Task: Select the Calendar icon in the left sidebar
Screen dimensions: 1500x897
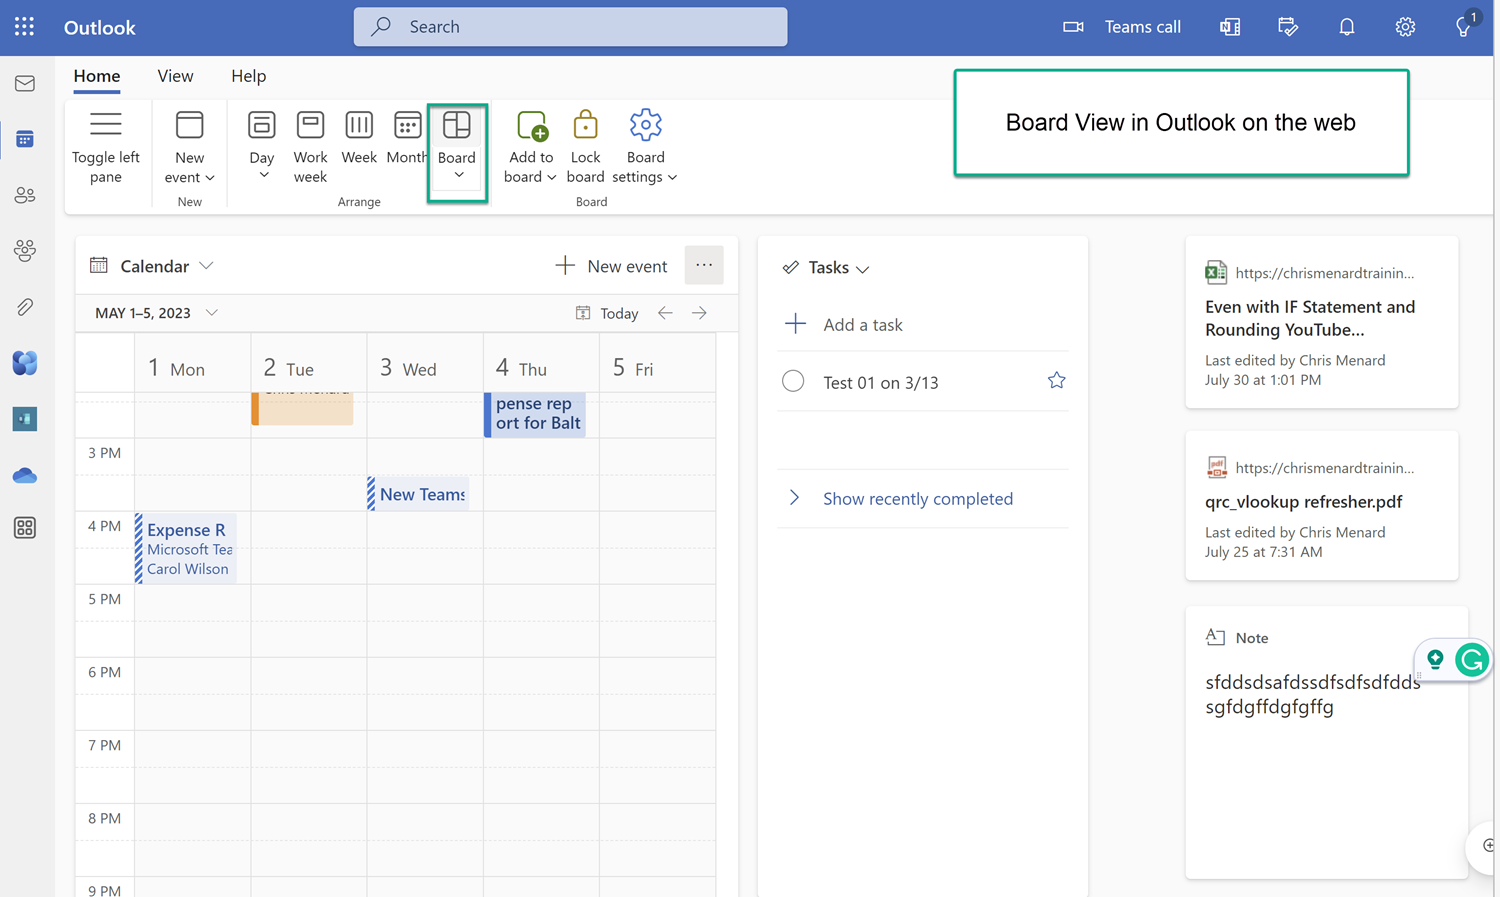Action: point(24,139)
